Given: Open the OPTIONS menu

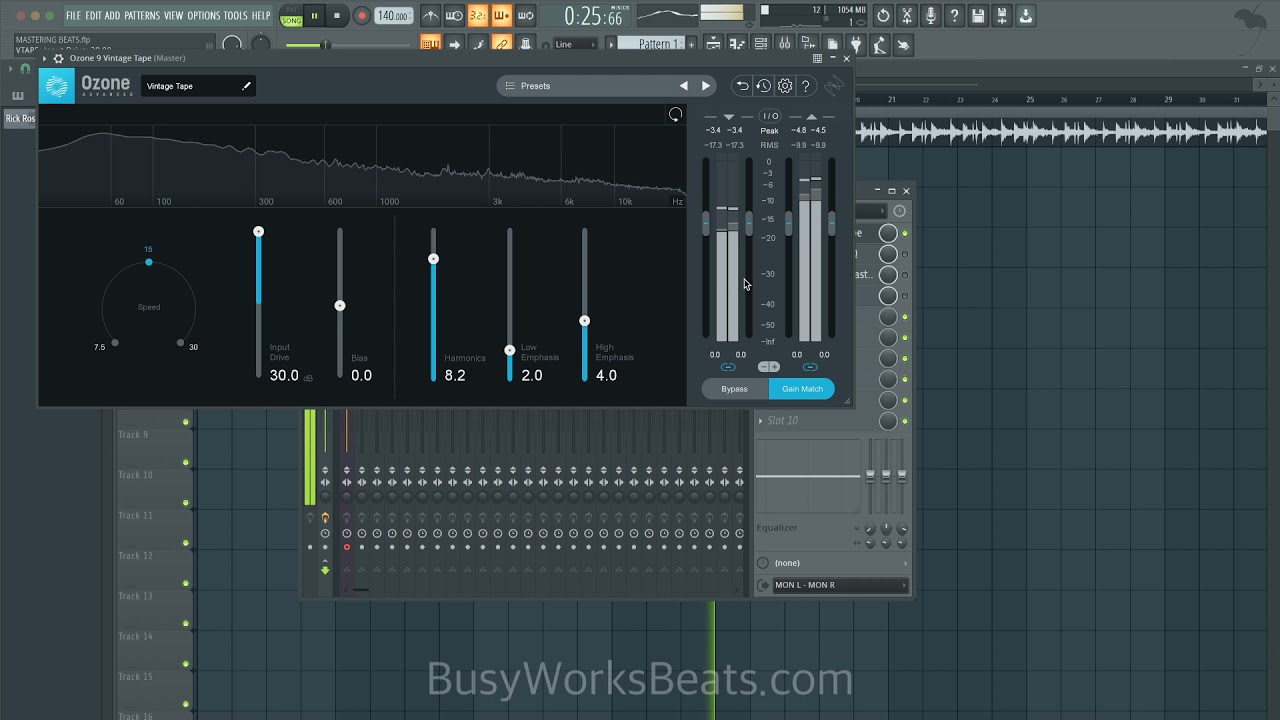Looking at the screenshot, I should coord(203,16).
